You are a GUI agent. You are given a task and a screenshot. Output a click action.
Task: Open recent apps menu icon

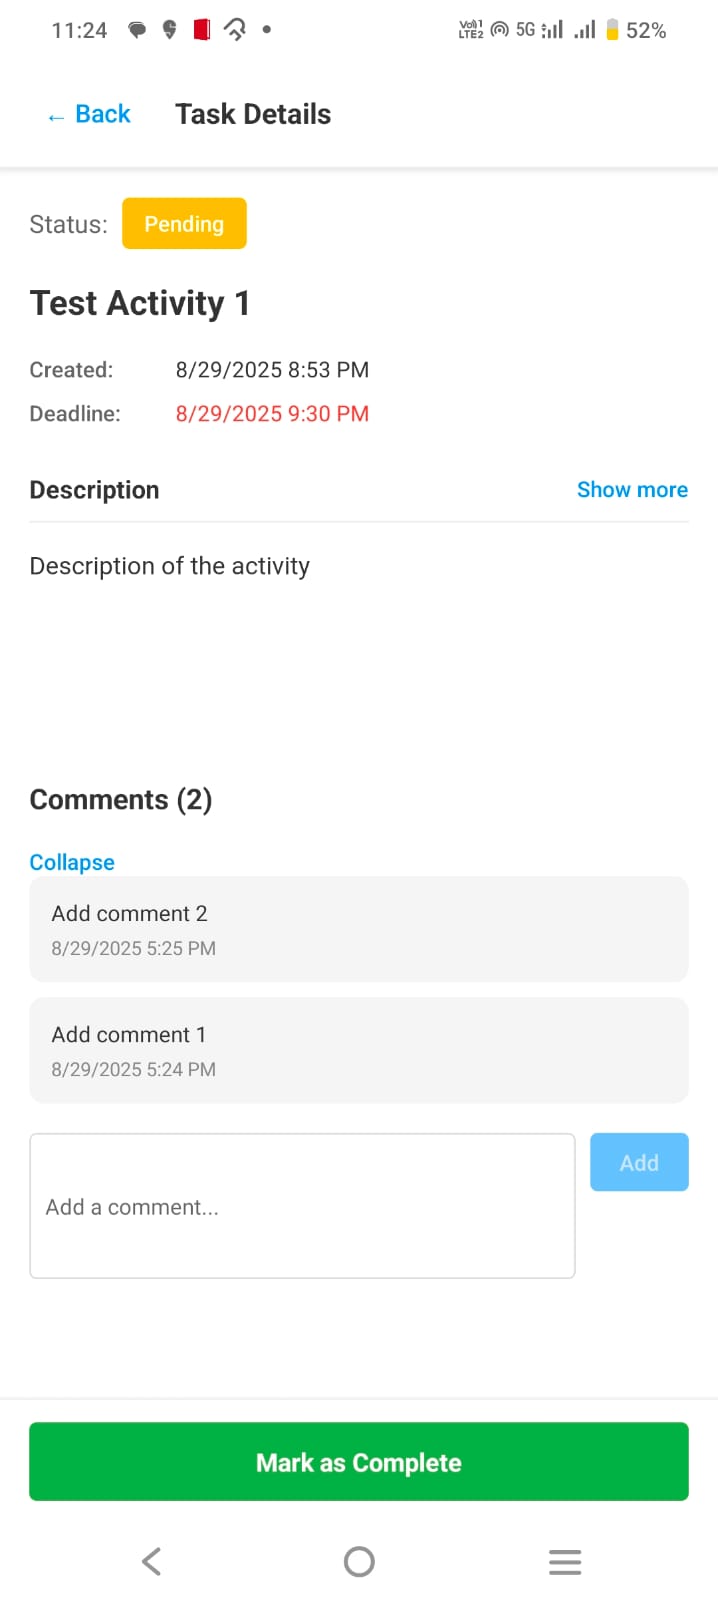[565, 1561]
